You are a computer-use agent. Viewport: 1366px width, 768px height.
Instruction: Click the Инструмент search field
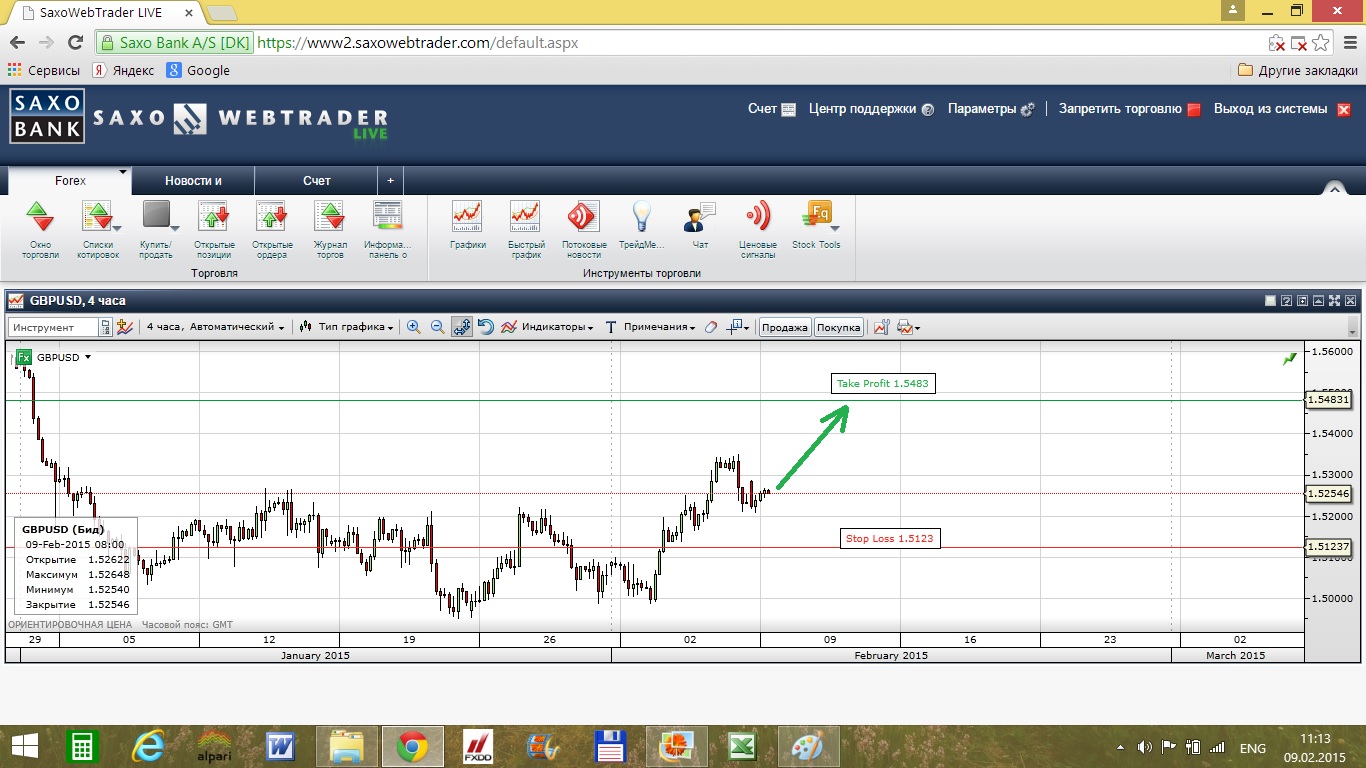point(53,327)
